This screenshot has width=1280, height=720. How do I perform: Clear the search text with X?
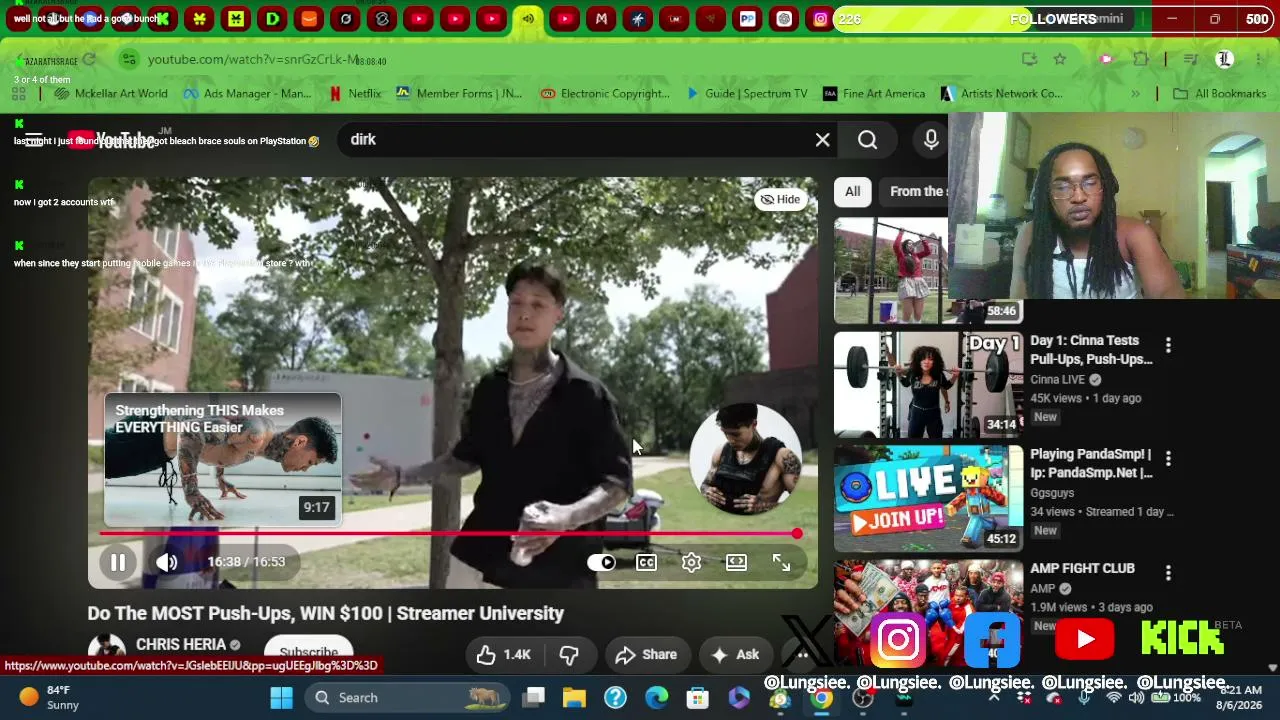[822, 140]
